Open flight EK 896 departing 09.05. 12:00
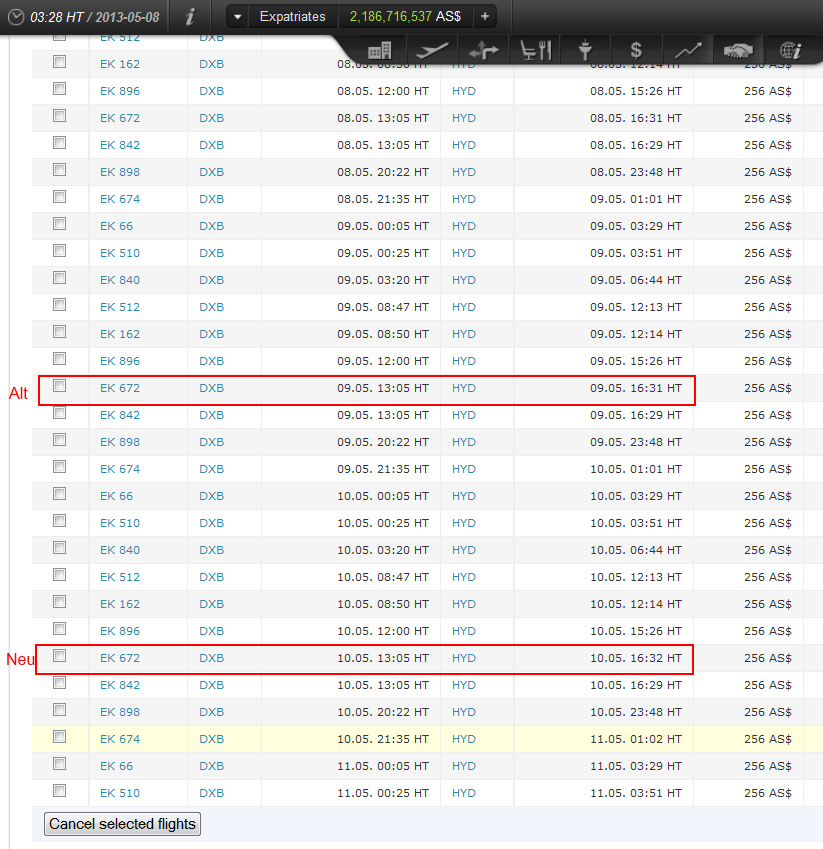Viewport: 823px width, 849px height. (120, 361)
